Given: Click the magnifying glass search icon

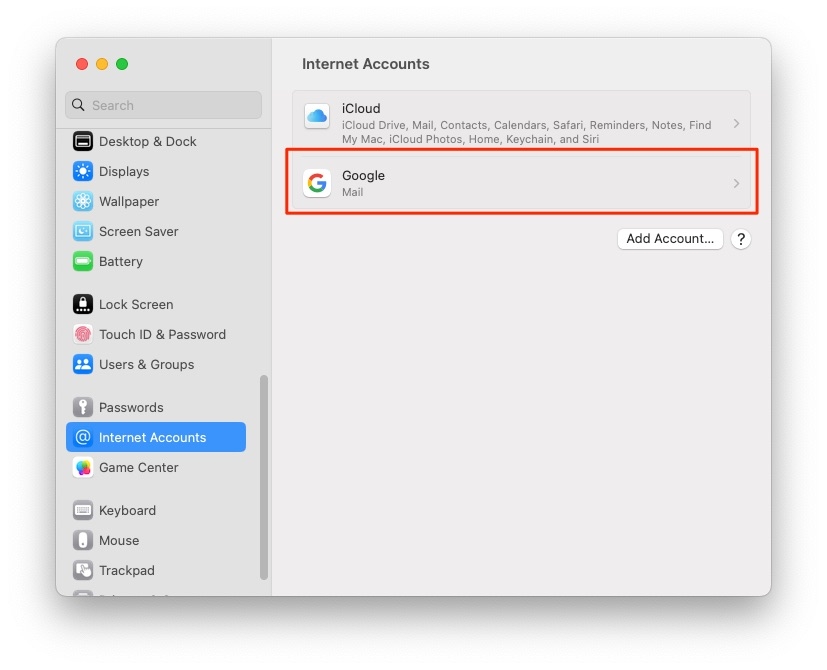Looking at the screenshot, I should pyautogui.click(x=78, y=105).
